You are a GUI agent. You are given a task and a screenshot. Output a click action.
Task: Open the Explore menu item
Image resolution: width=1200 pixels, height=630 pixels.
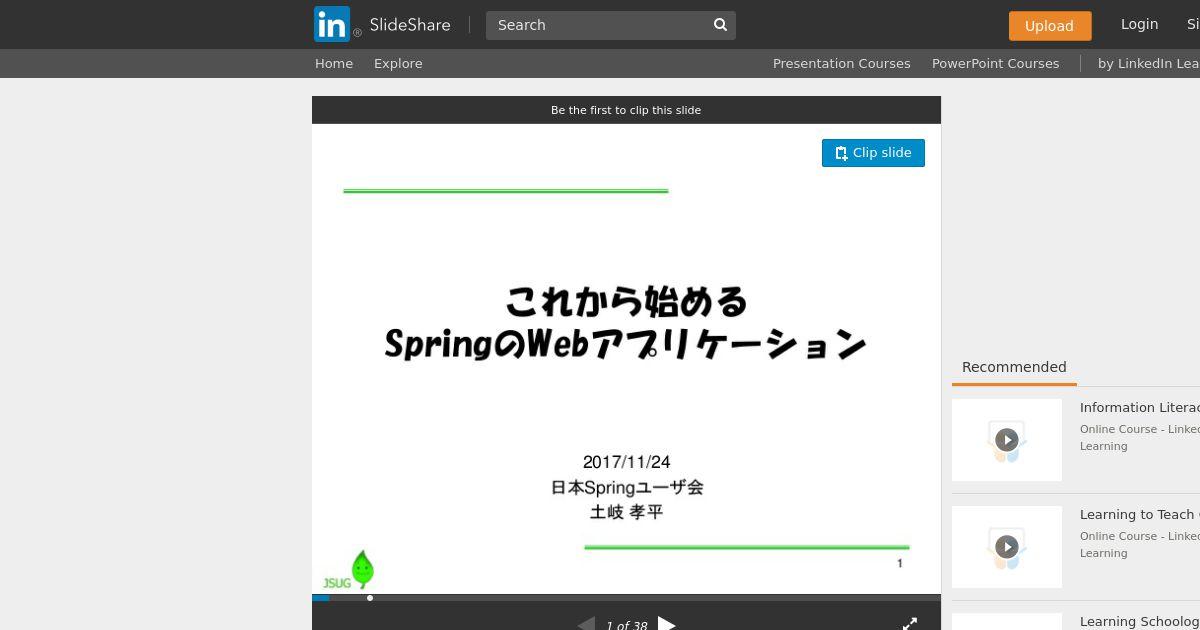click(398, 63)
